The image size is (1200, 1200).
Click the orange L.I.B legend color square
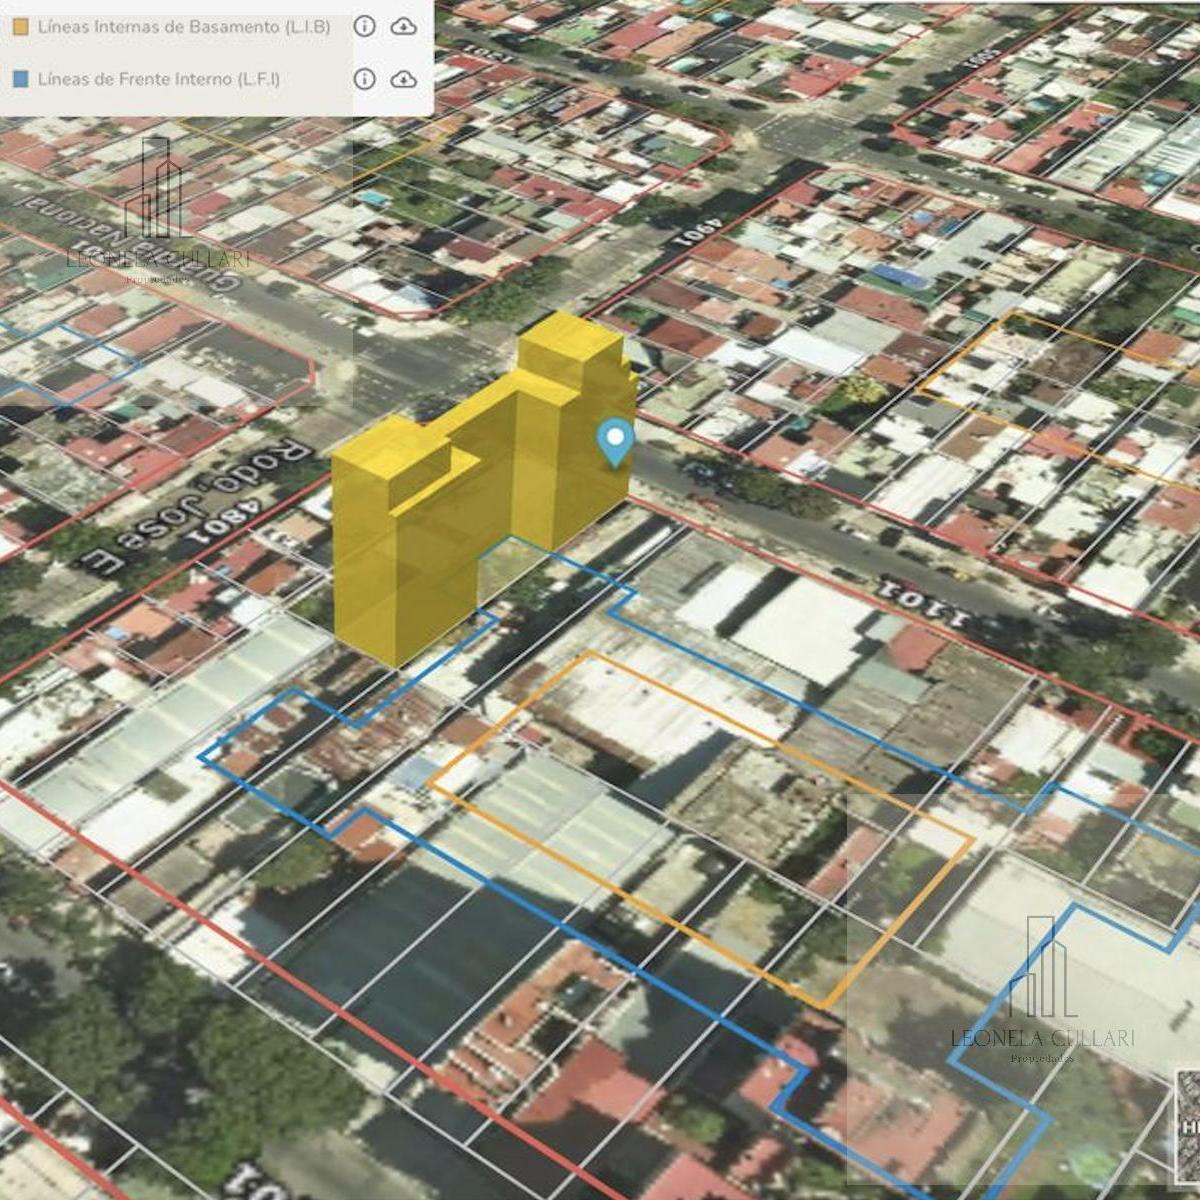pyautogui.click(x=20, y=27)
